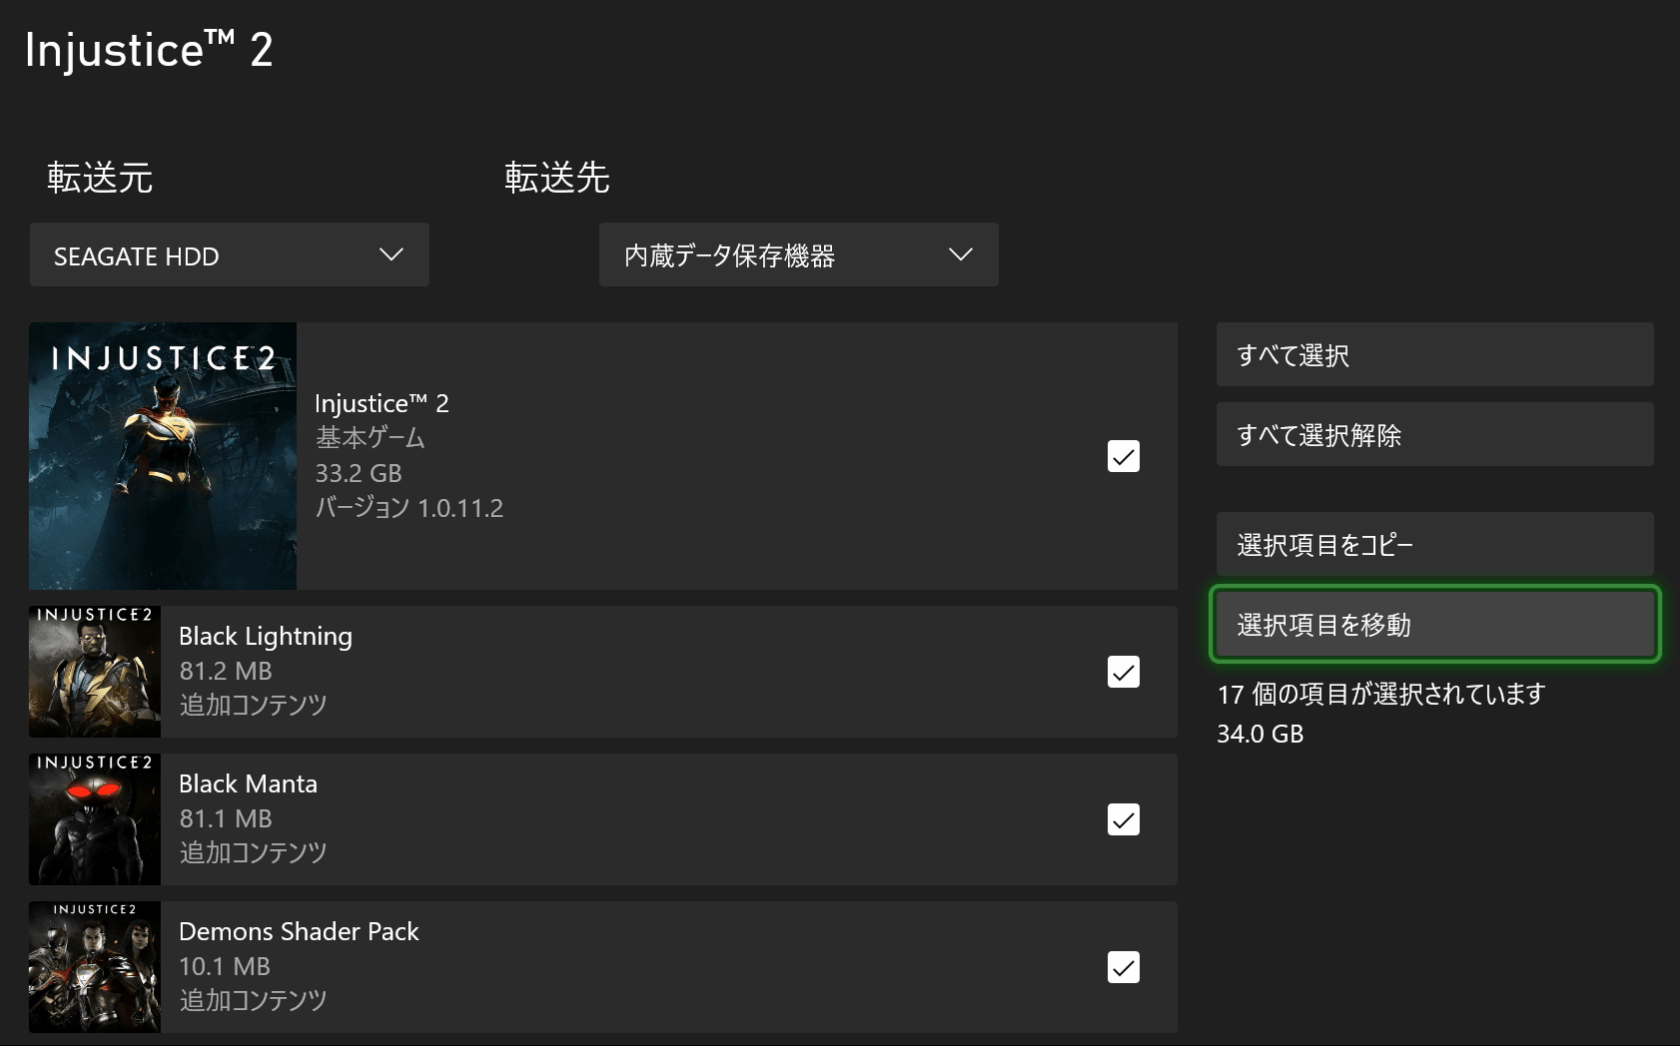Click 選択項目を移動 to move selected
Screen dimensions: 1680x1046
pos(1435,624)
